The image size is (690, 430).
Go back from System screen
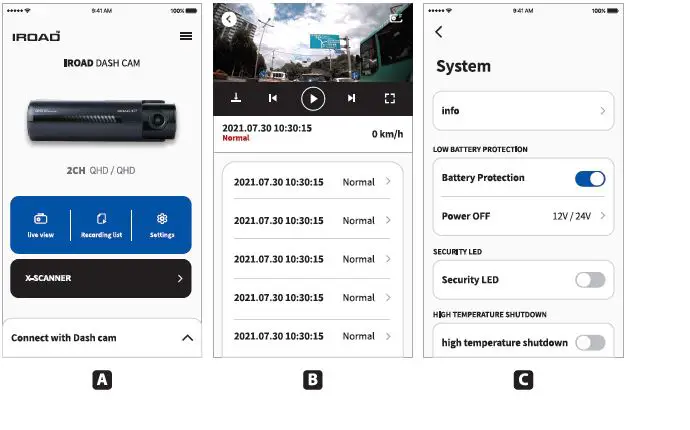tap(439, 32)
